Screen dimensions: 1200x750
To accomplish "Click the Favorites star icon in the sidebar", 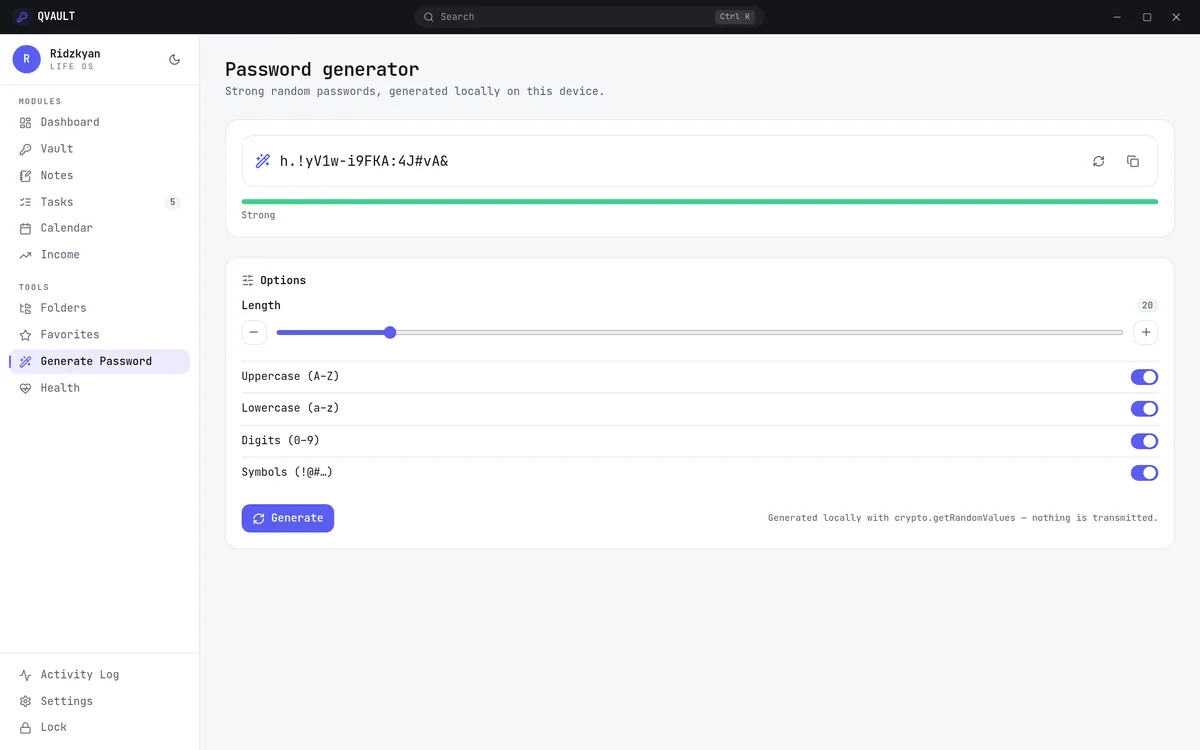I will 26,335.
